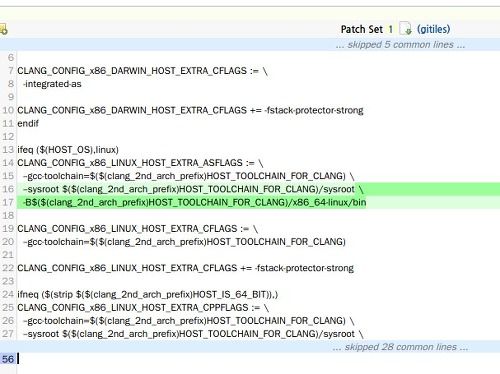Click the LINUX_HOST_EXTRA_CFLAGS := line 19
This screenshot has width=500, height=374.
(138, 229)
